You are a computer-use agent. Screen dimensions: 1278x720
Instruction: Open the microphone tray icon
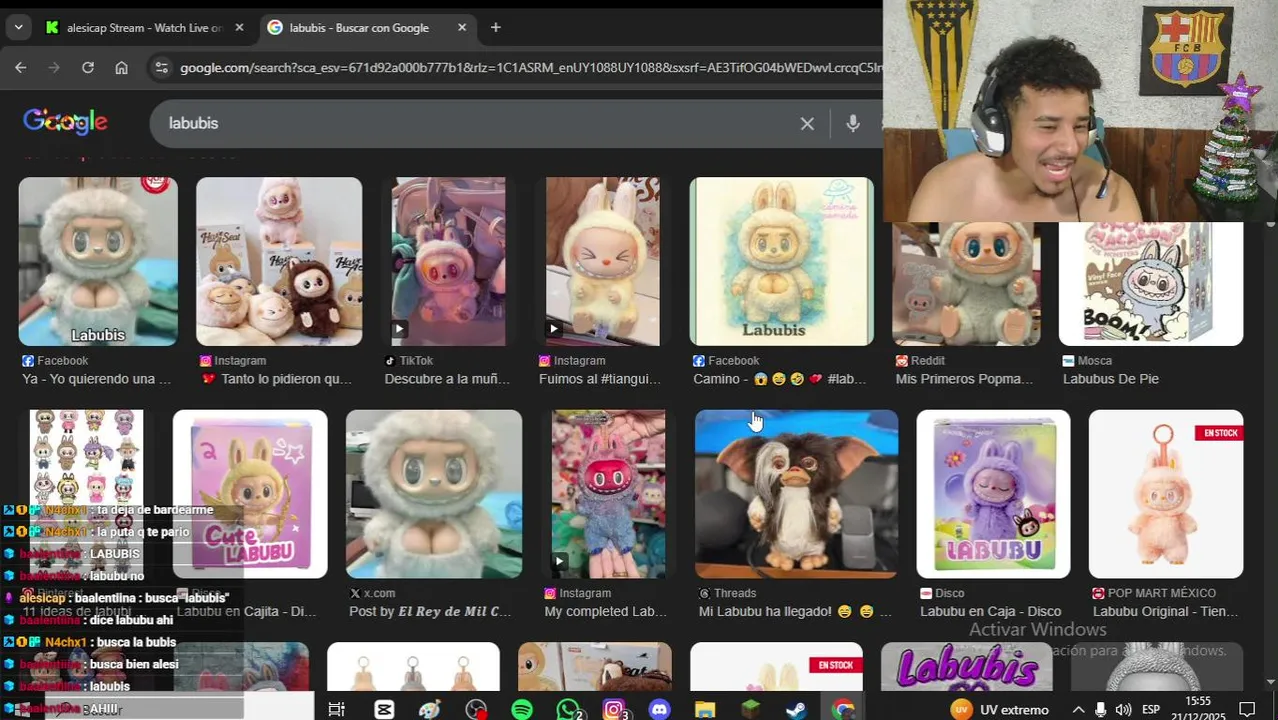pos(1100,709)
